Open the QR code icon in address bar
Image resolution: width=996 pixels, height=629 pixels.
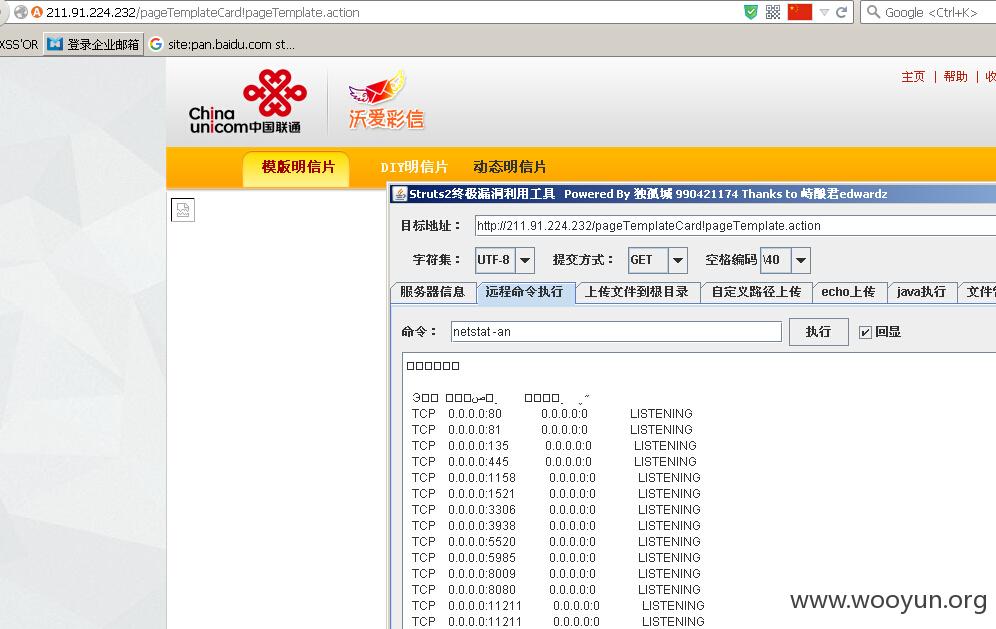pos(773,12)
